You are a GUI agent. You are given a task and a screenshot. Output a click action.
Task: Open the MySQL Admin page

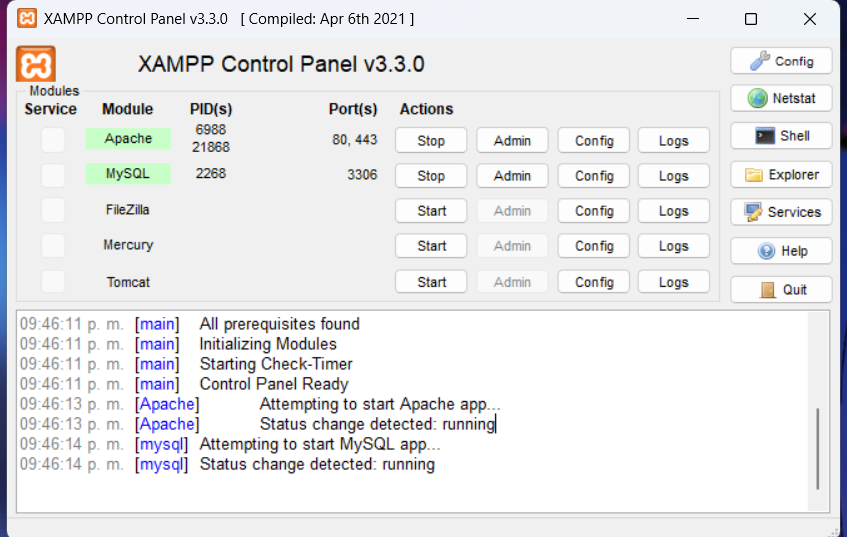[512, 176]
